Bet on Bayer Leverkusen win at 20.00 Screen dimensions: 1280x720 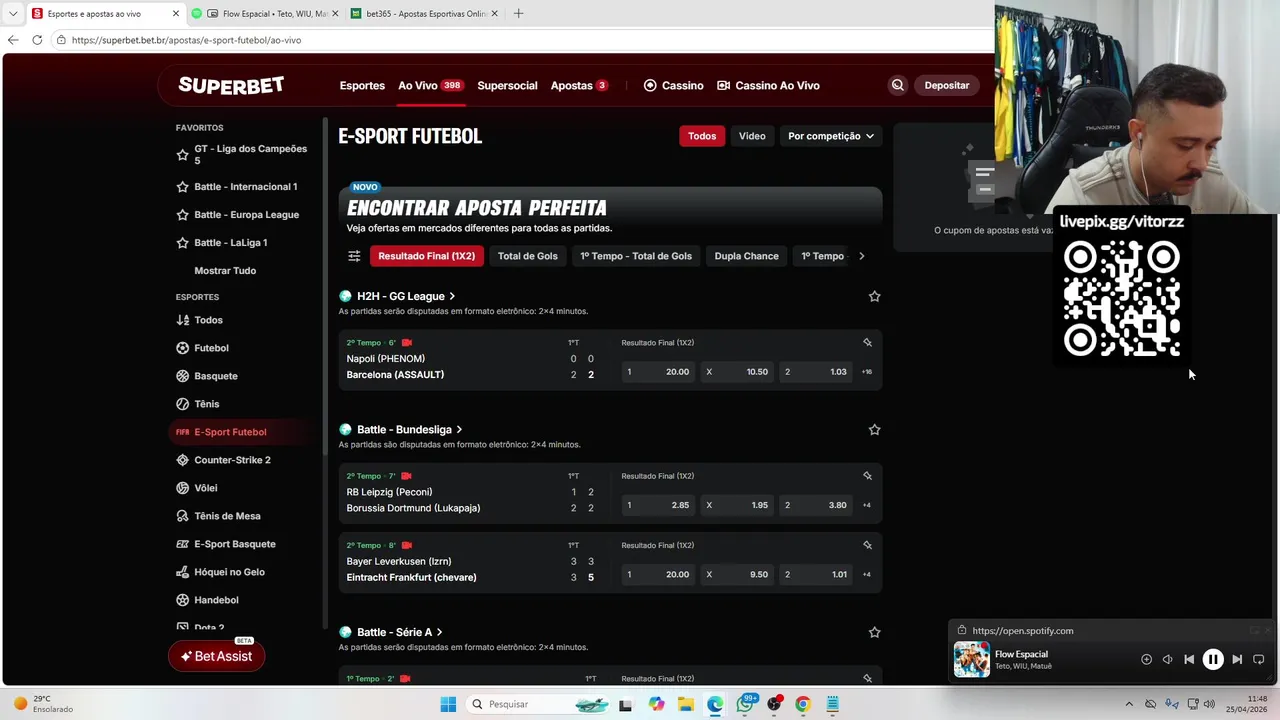point(659,574)
